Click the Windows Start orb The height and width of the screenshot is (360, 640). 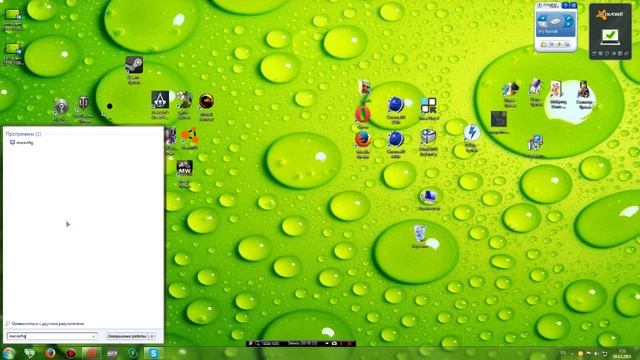[9, 353]
